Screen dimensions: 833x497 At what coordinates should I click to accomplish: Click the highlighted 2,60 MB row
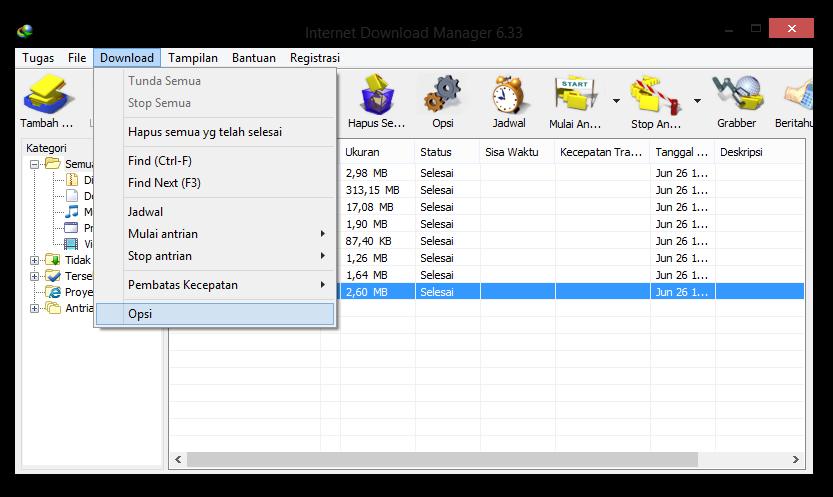click(572, 292)
